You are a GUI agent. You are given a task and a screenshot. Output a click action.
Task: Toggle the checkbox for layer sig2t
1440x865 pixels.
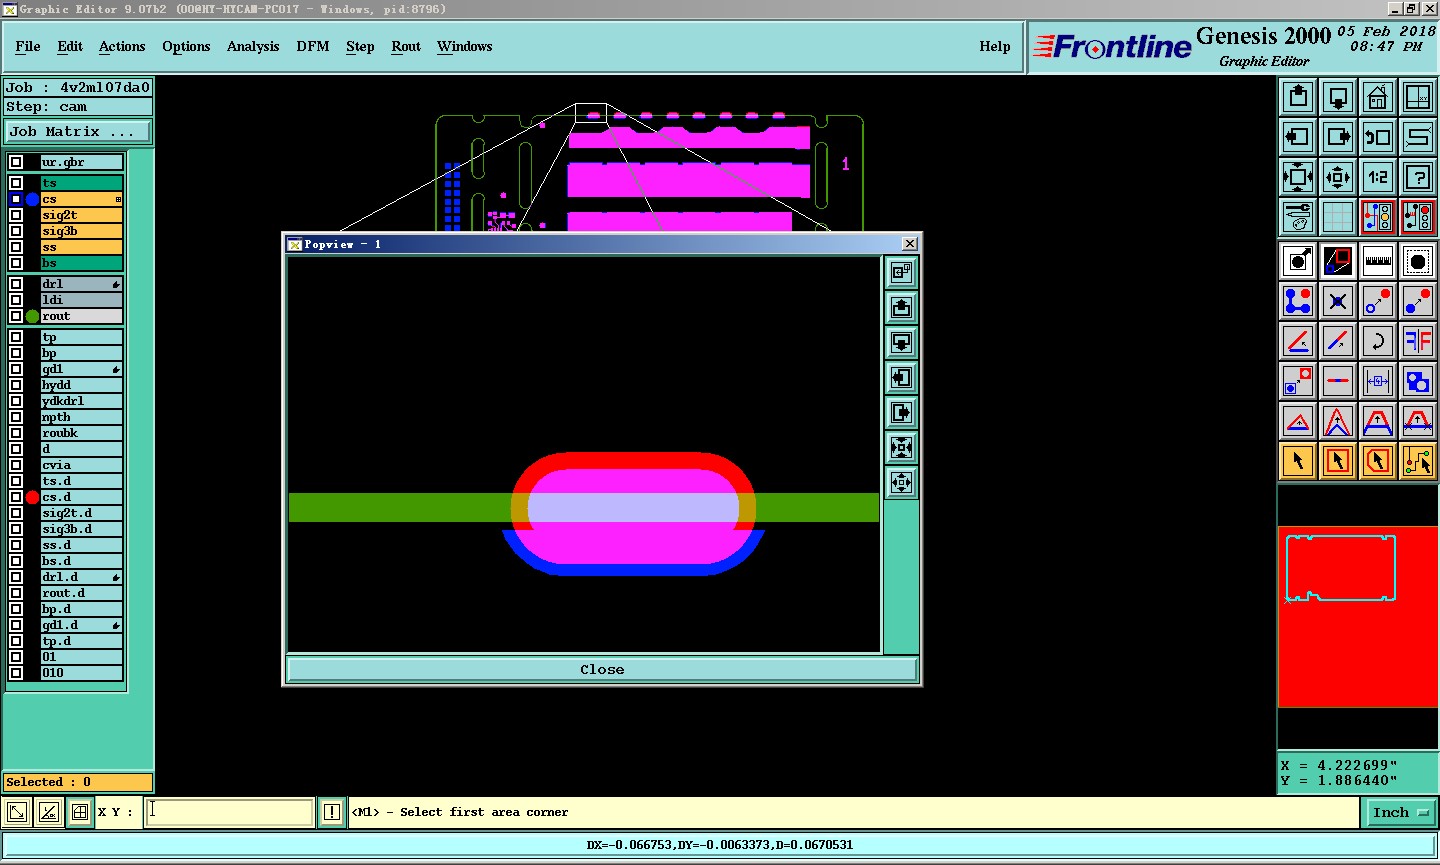click(x=16, y=215)
